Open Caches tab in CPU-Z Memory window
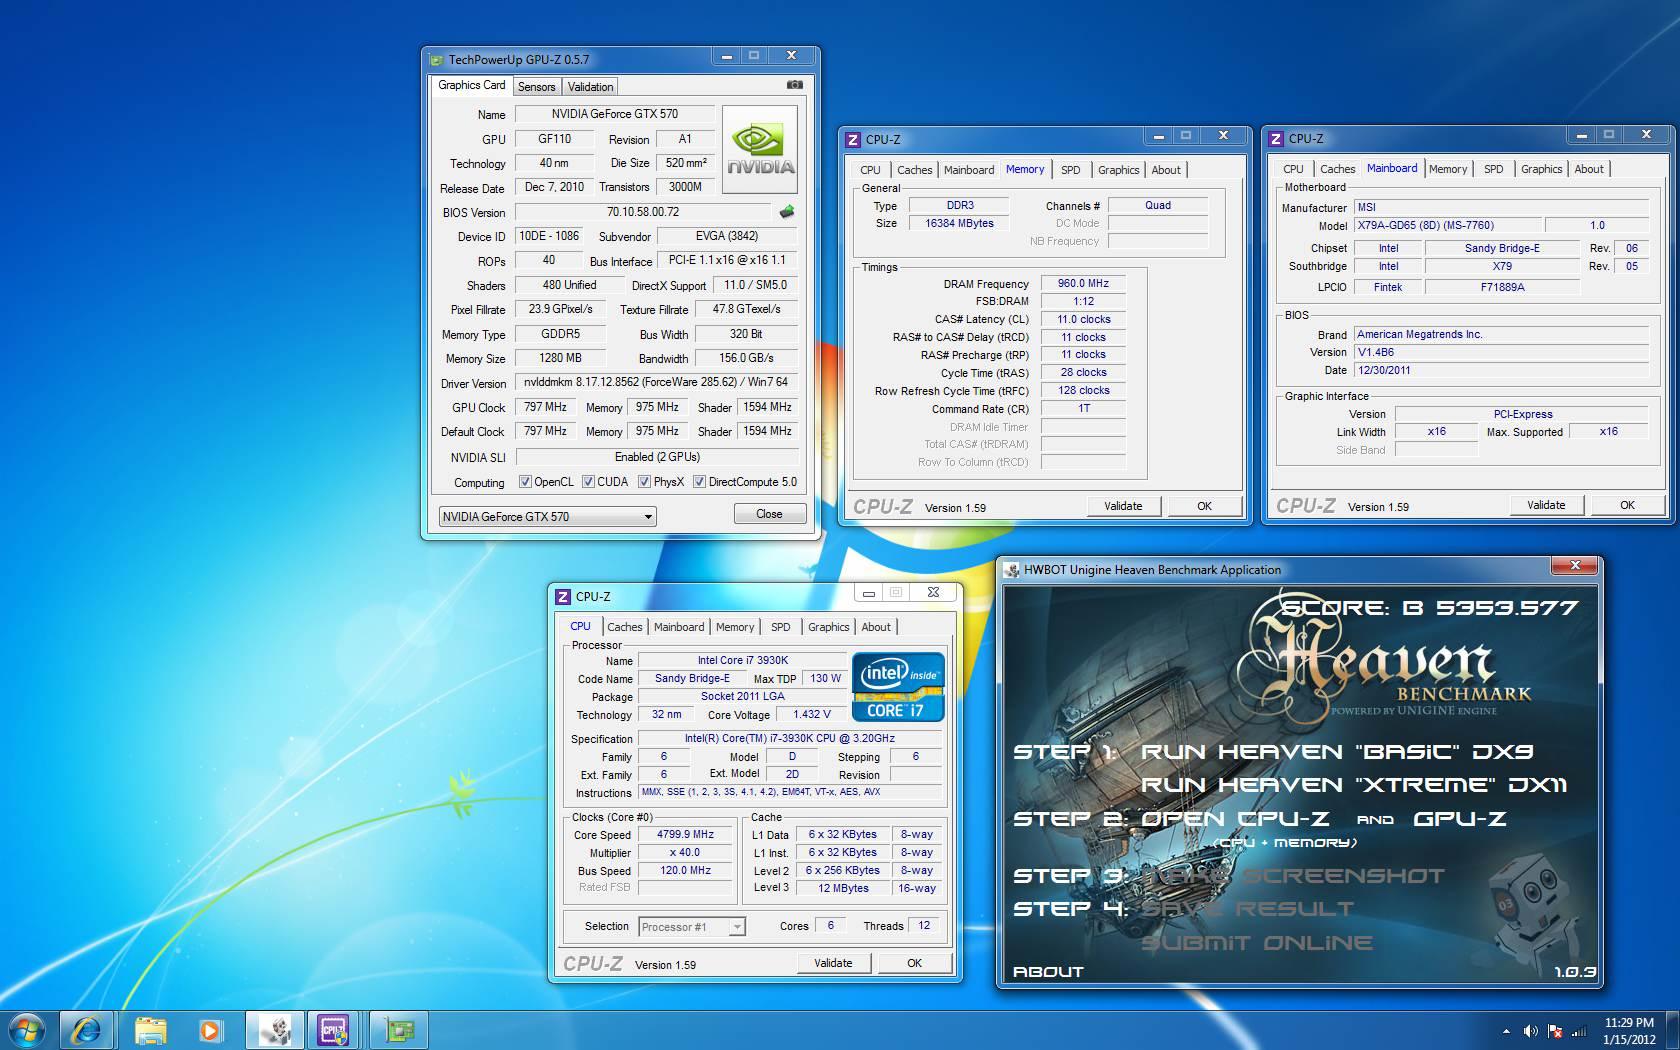 pos(914,170)
